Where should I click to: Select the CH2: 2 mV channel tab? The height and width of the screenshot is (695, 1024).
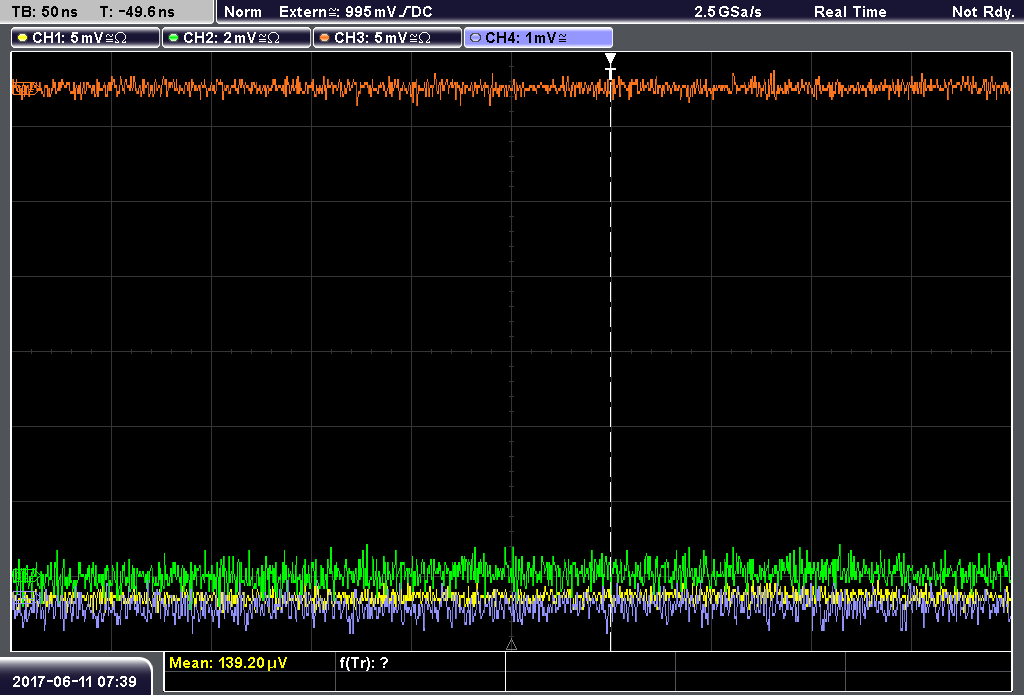[236, 38]
